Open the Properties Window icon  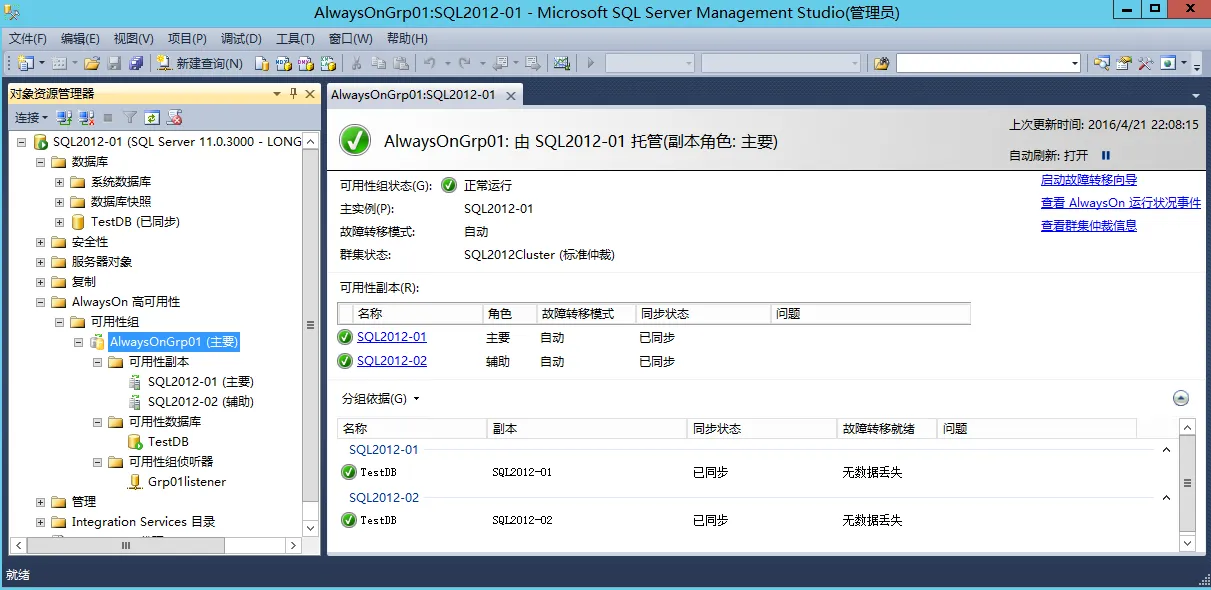1123,63
